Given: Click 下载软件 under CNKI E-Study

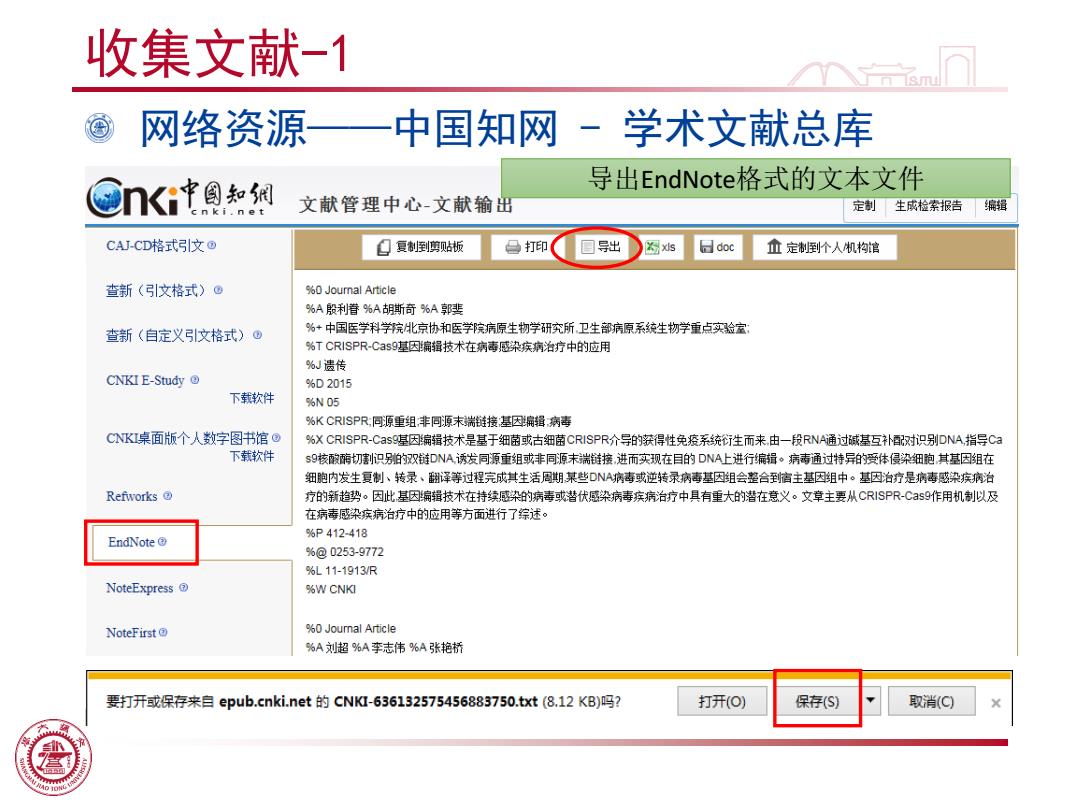Looking at the screenshot, I should point(251,398).
